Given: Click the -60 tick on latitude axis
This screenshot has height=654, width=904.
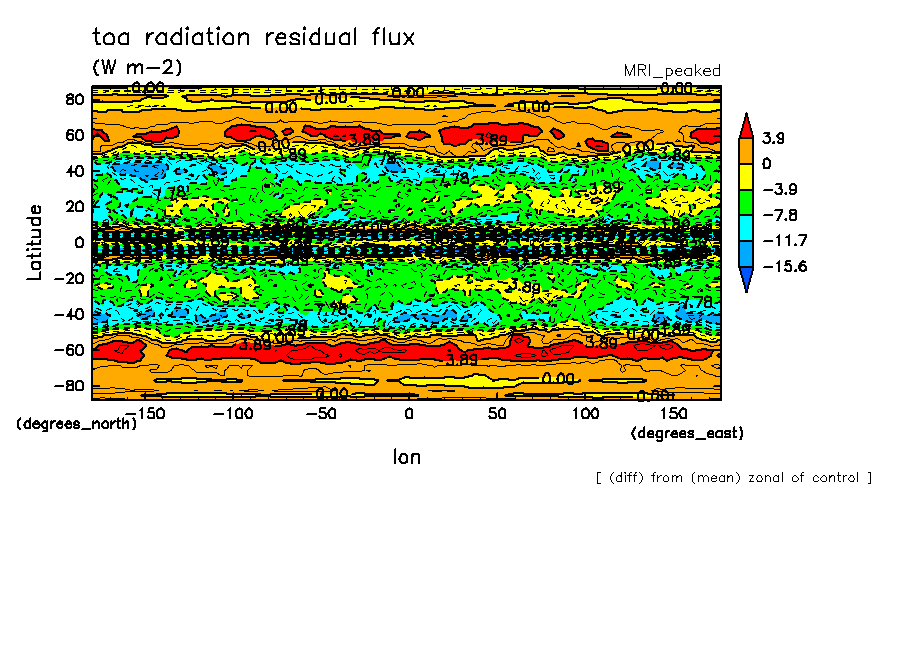Looking at the screenshot, I should pyautogui.click(x=69, y=350).
